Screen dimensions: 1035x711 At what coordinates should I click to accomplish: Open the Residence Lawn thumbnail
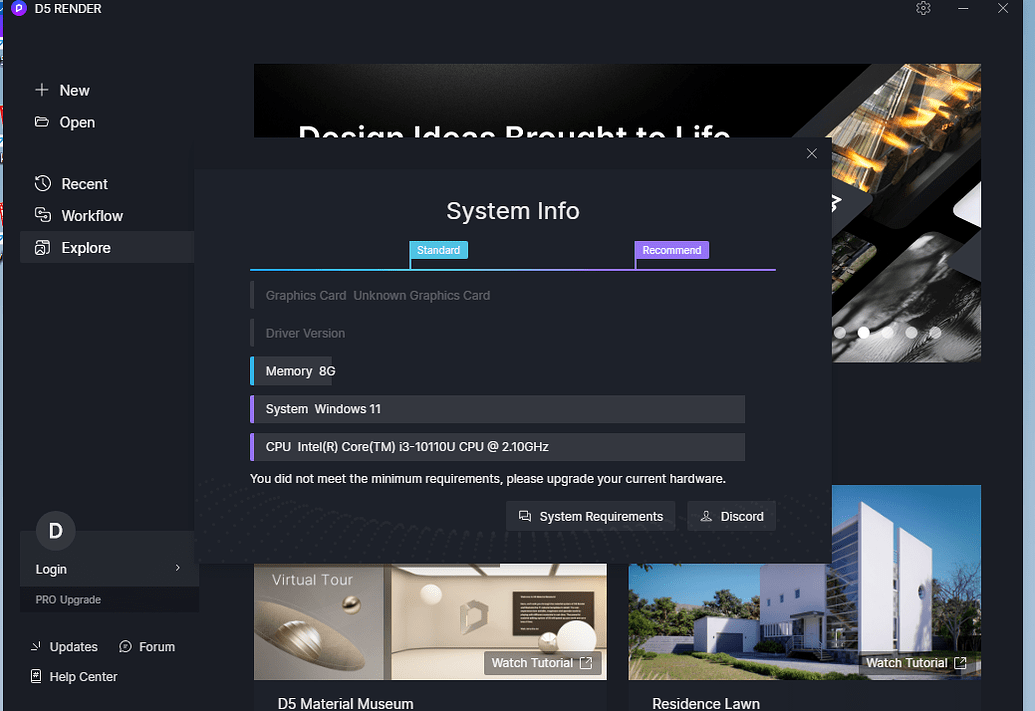pos(805,621)
